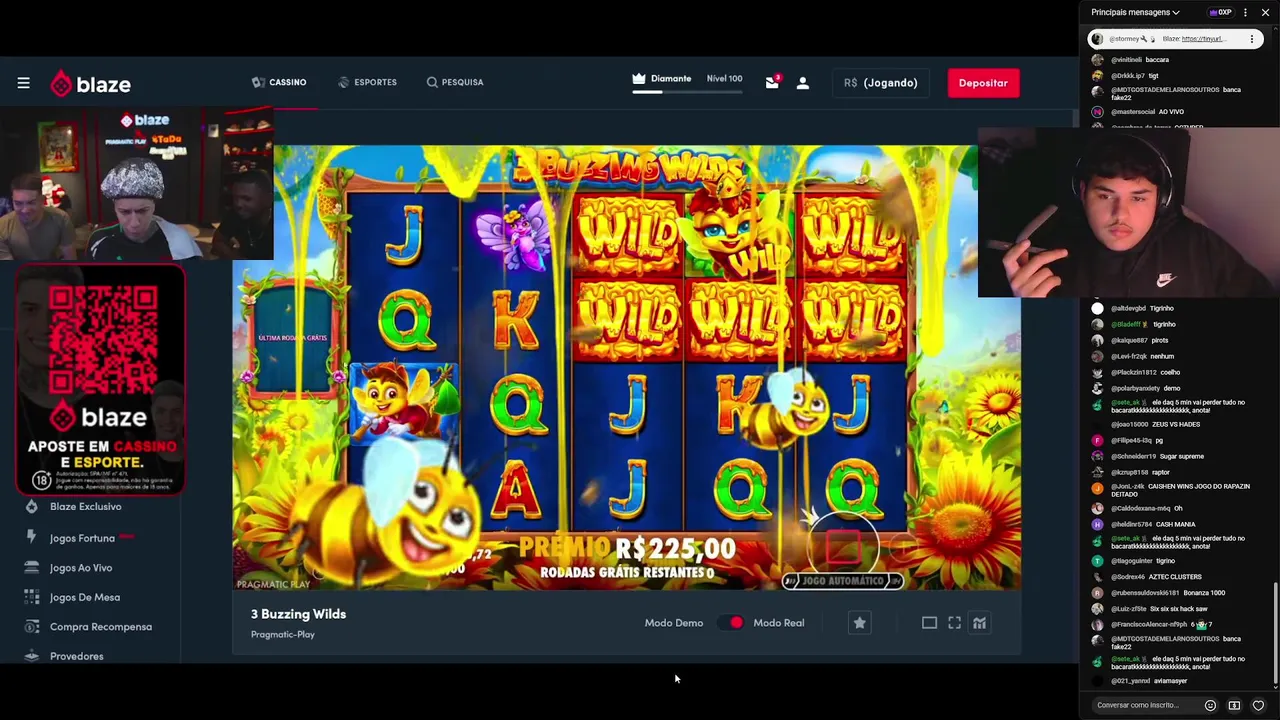1280x720 pixels.
Task: Click the Blaze QR code promo banner
Action: click(100, 380)
